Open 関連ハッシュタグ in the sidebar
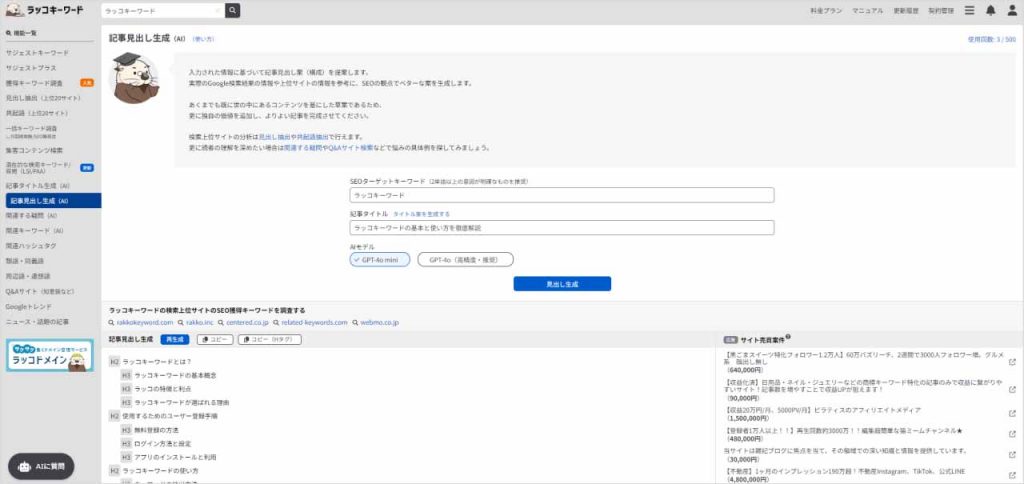Image resolution: width=1024 pixels, height=484 pixels. coord(31,246)
